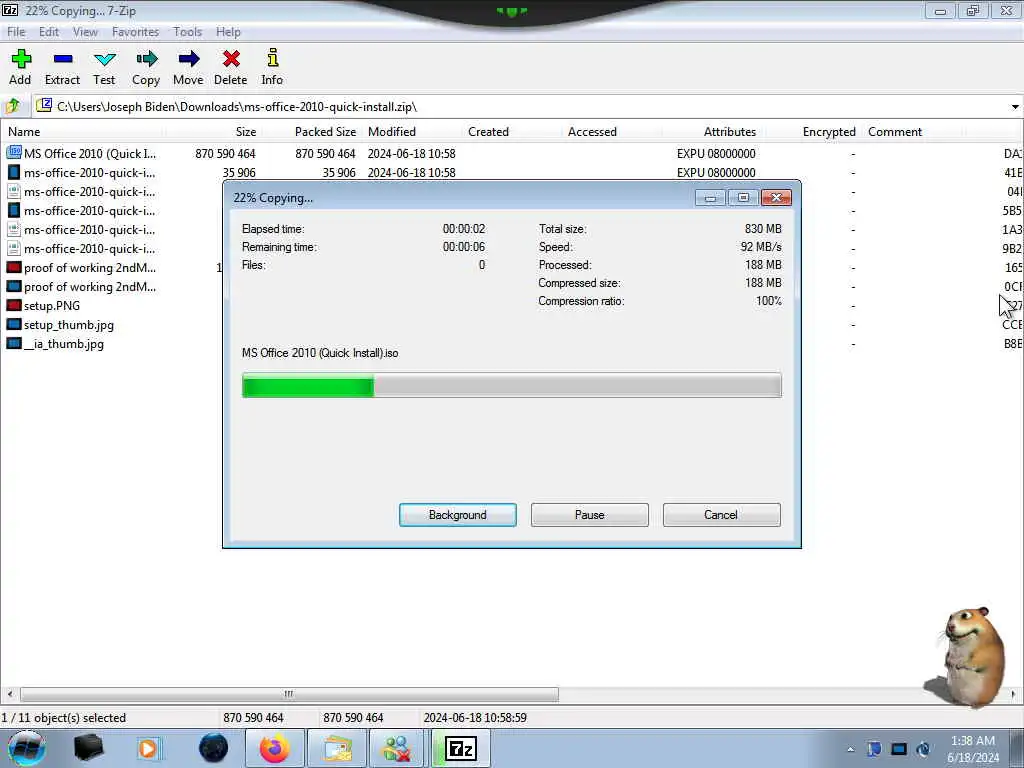Open the Info toolbar icon

[x=272, y=67]
